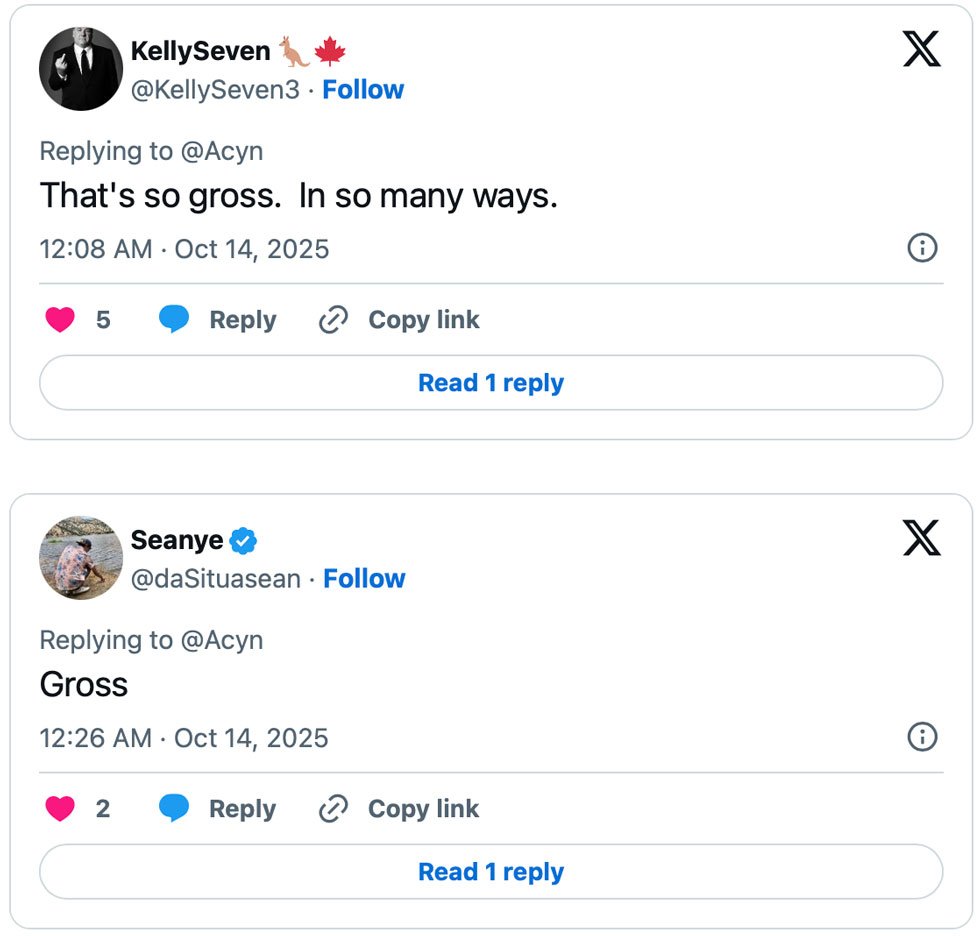Click the link icon under Seanye's tweet

click(332, 809)
